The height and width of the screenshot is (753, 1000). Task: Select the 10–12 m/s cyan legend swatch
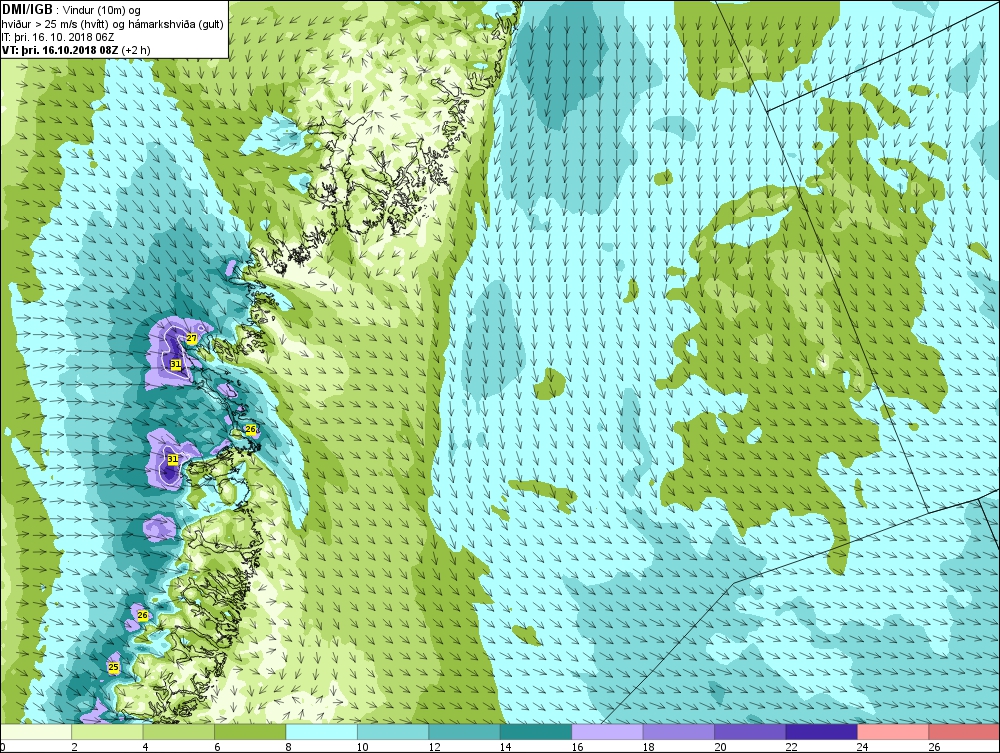coord(393,732)
